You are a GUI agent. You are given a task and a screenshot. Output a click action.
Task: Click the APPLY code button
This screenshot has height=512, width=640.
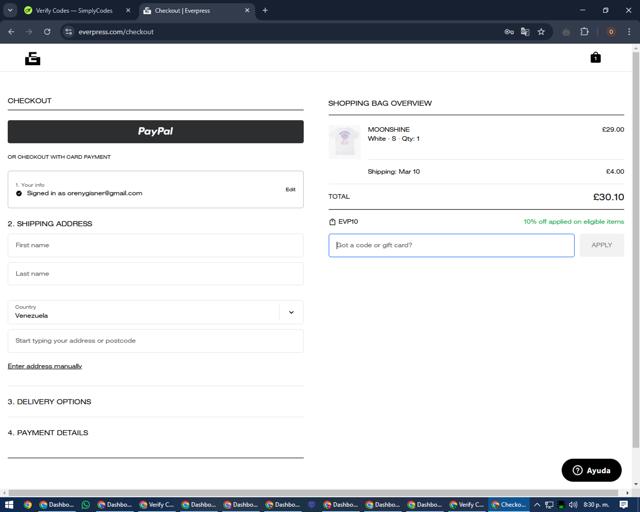coord(602,245)
